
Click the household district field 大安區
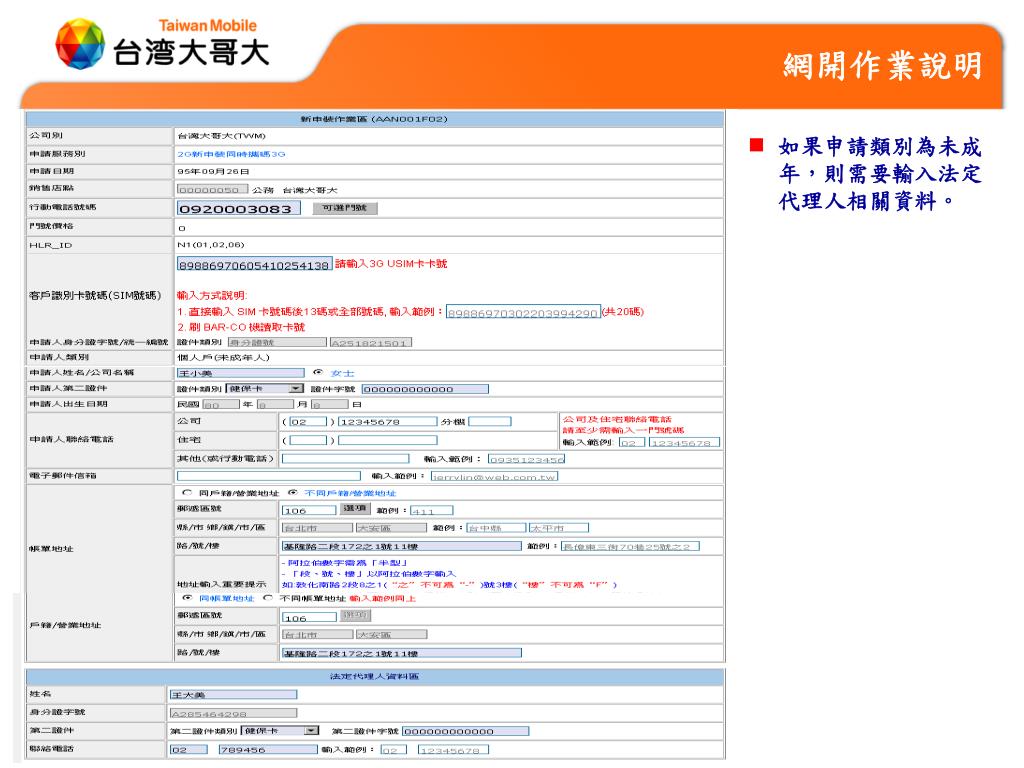click(392, 634)
